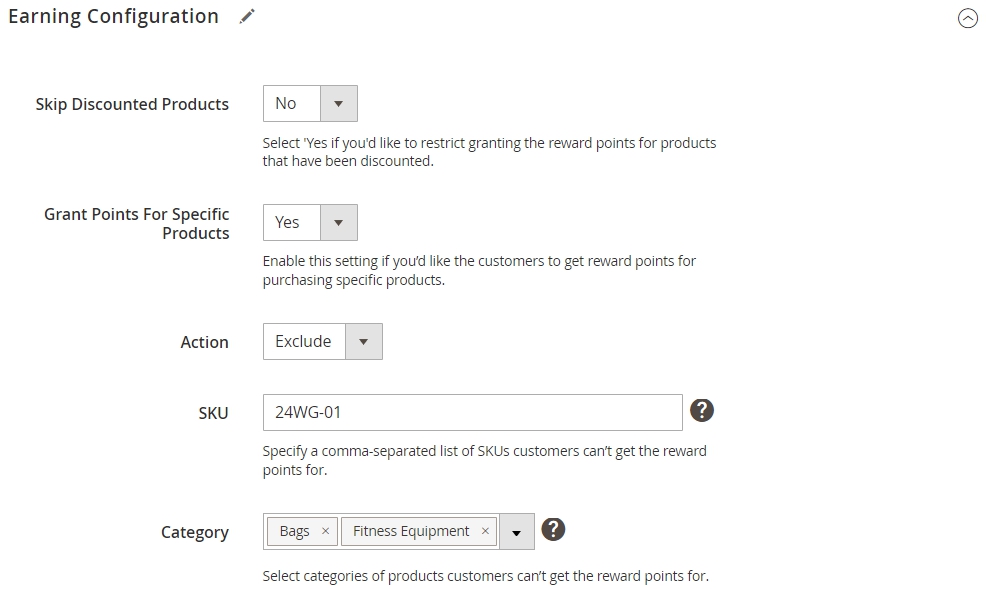The image size is (986, 589).
Task: Open the Action dropdown showing Exclude
Action: [x=323, y=341]
